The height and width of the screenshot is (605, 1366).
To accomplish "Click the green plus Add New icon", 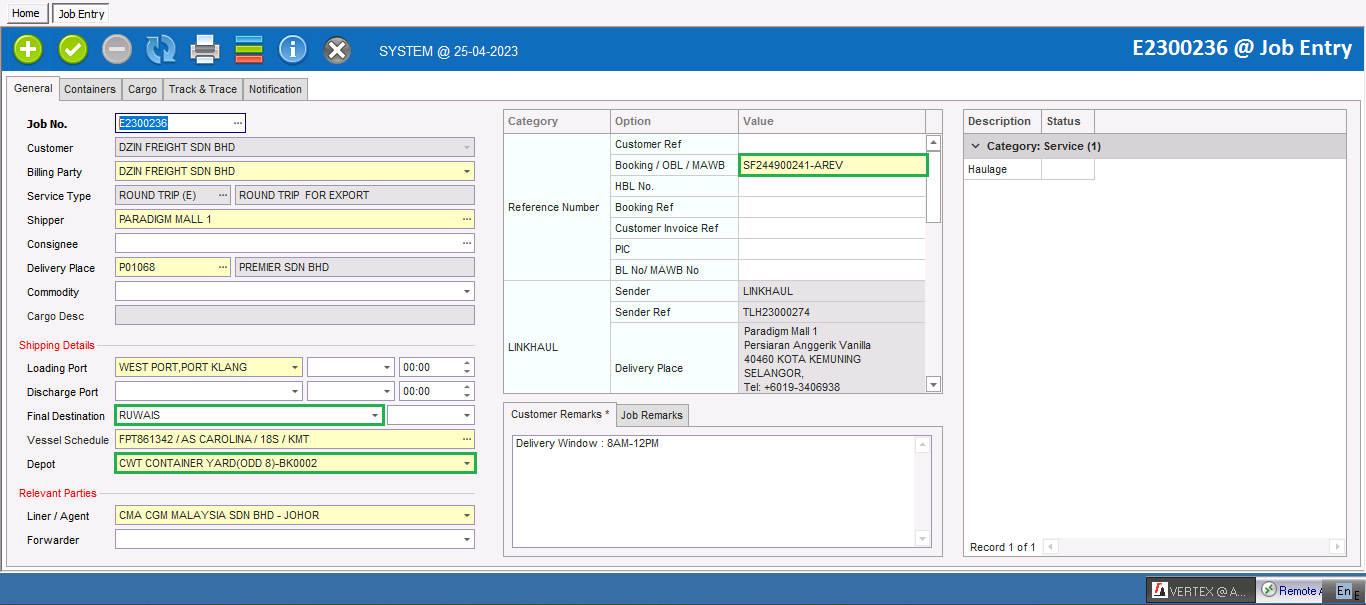I will pyautogui.click(x=28, y=49).
